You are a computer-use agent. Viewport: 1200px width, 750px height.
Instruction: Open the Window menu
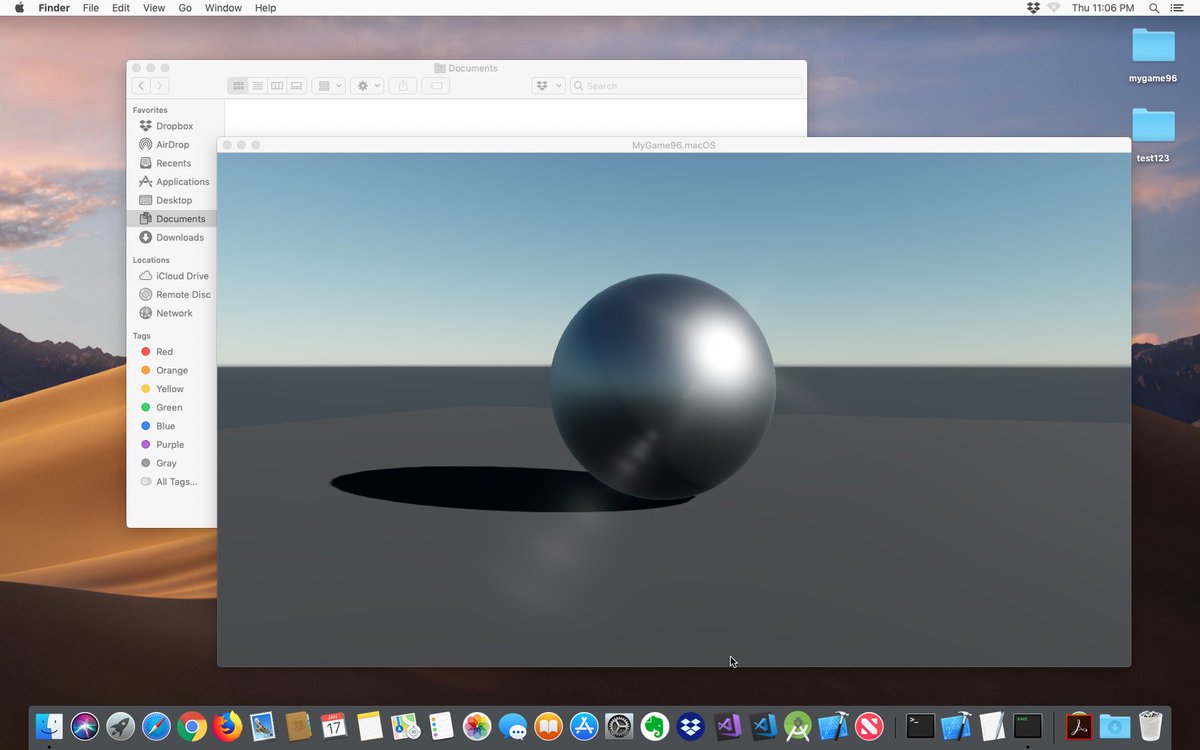pos(223,8)
